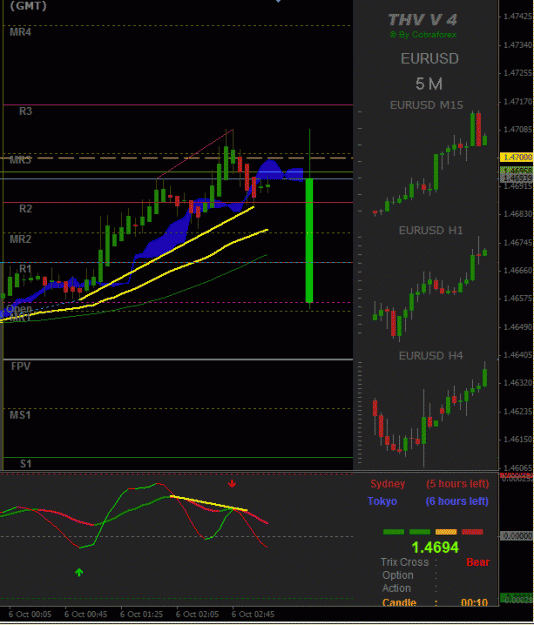Click the MS1 support level label
This screenshot has width=534, height=625.
20,415
